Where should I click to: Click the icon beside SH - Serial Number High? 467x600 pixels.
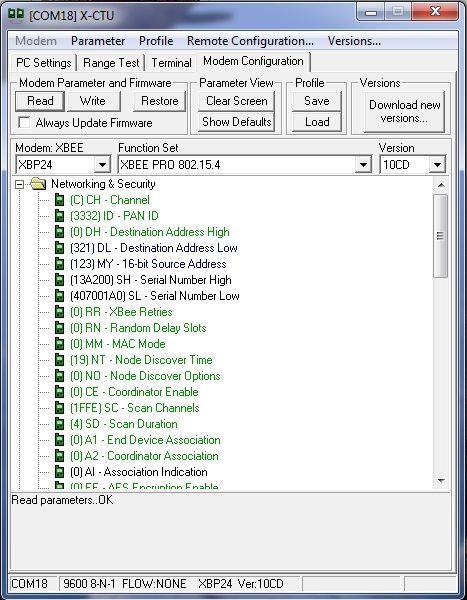click(x=59, y=280)
